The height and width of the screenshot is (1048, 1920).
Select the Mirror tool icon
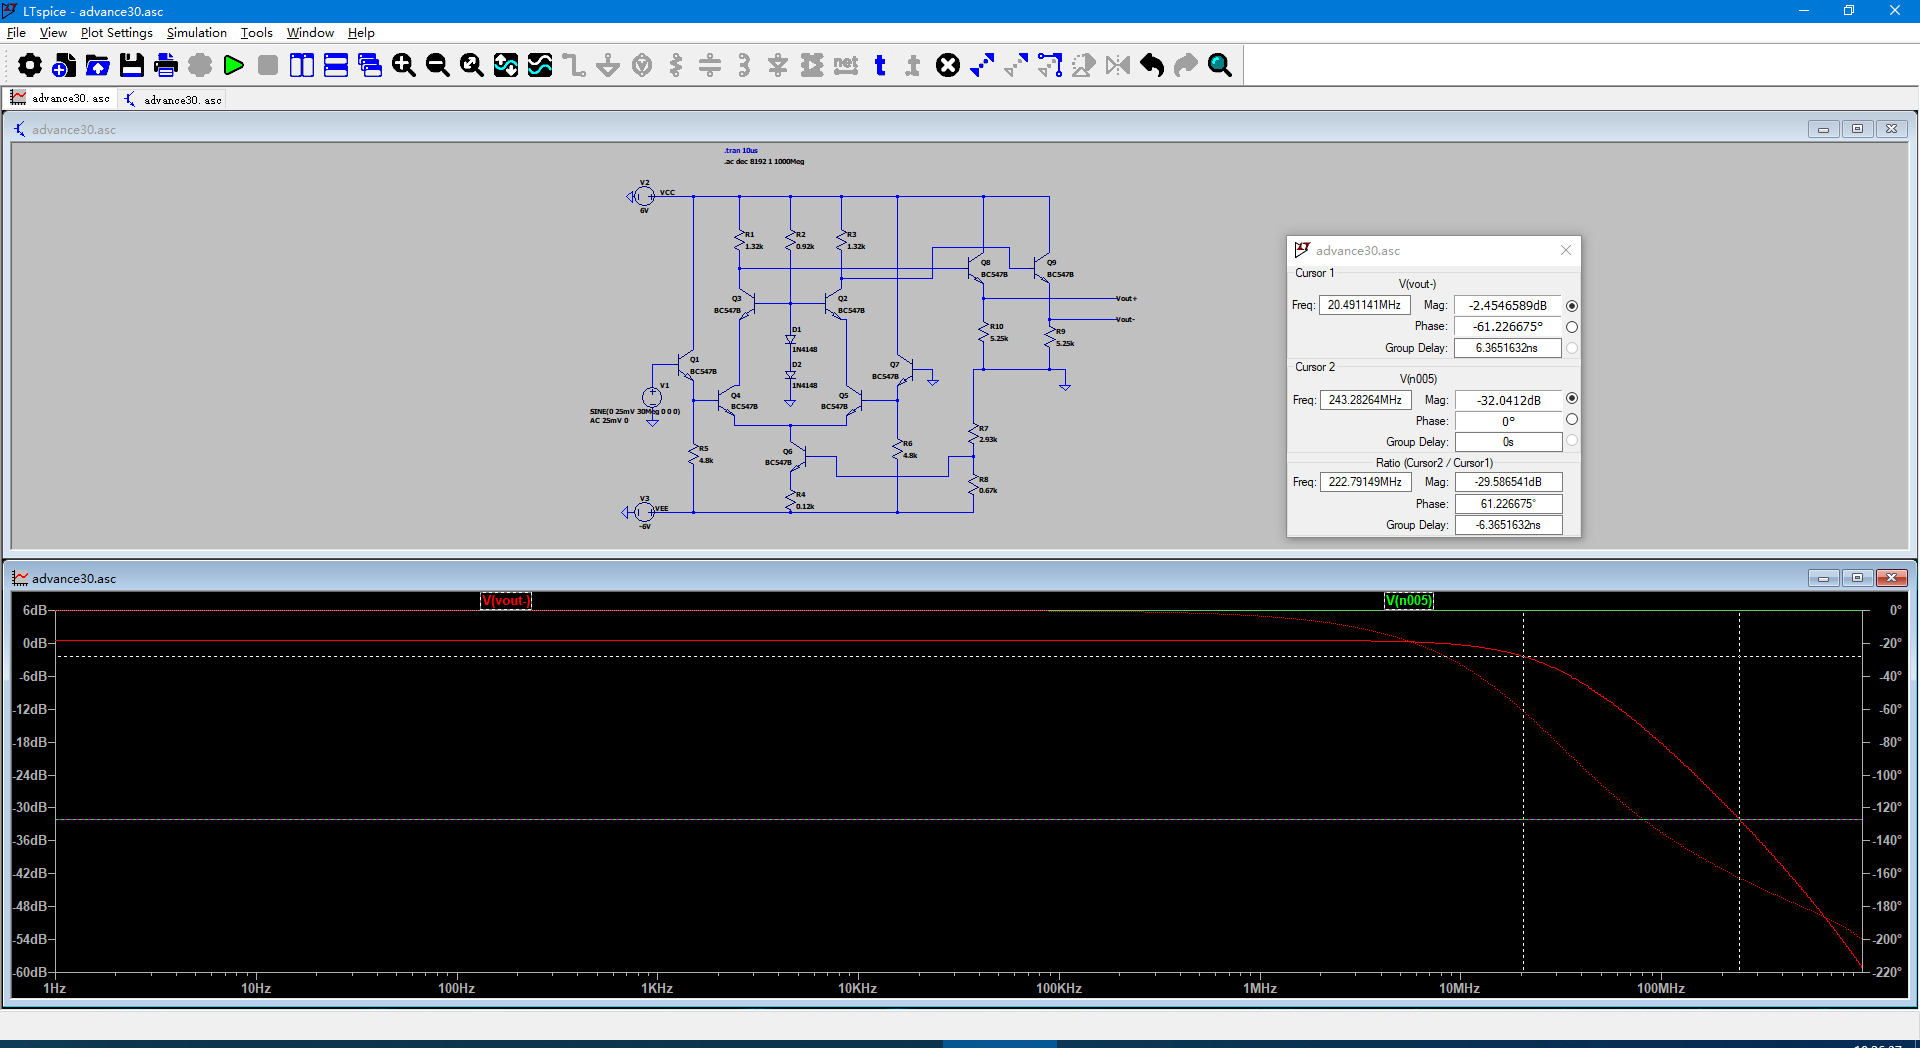1118,65
